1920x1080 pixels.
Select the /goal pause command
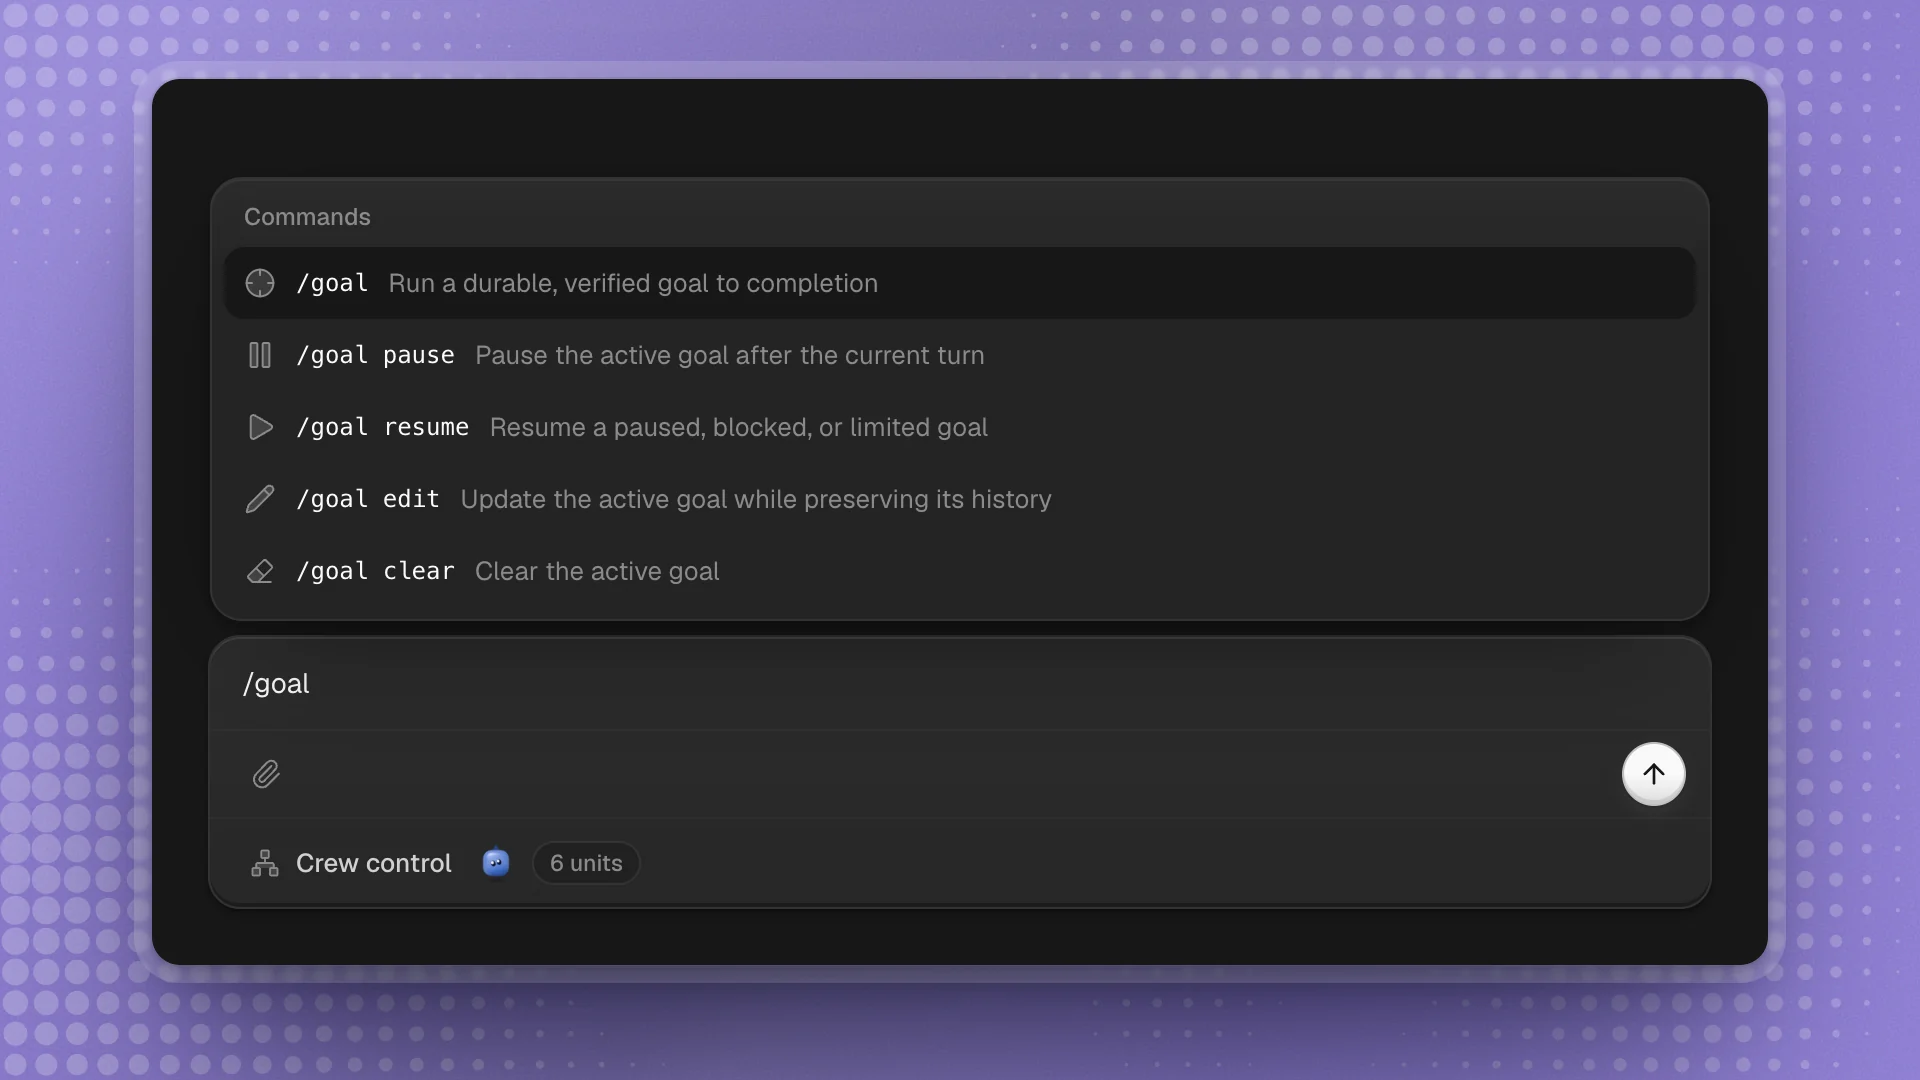click(960, 355)
